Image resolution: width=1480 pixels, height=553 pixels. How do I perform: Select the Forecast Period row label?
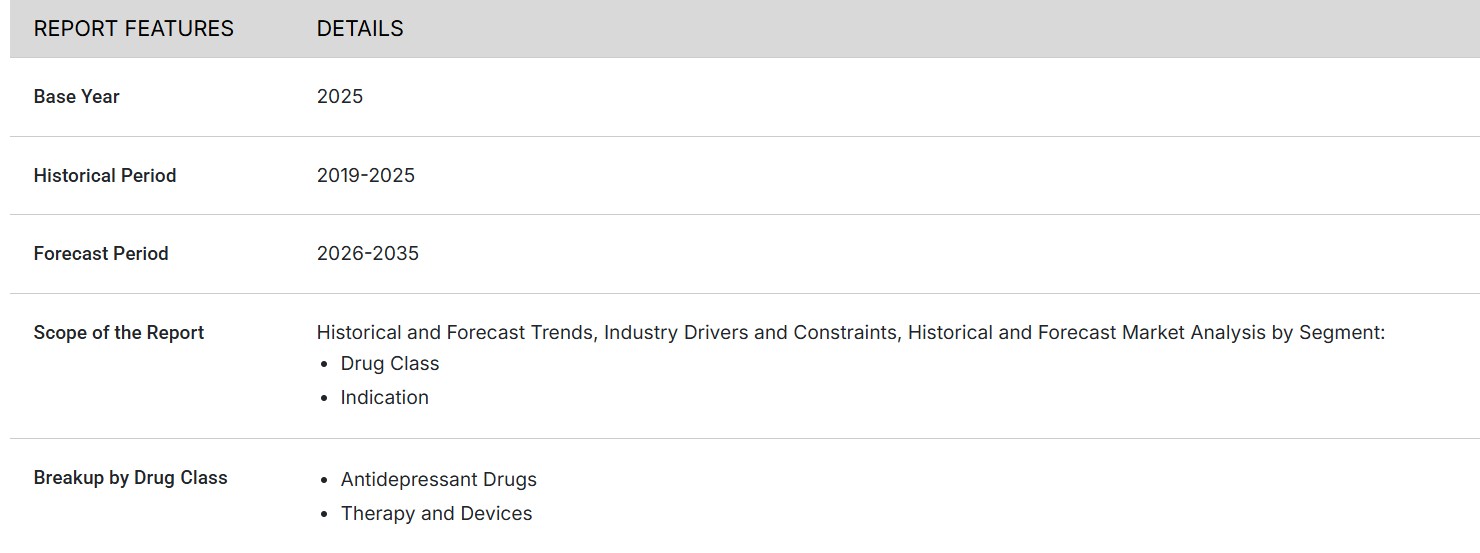(101, 254)
